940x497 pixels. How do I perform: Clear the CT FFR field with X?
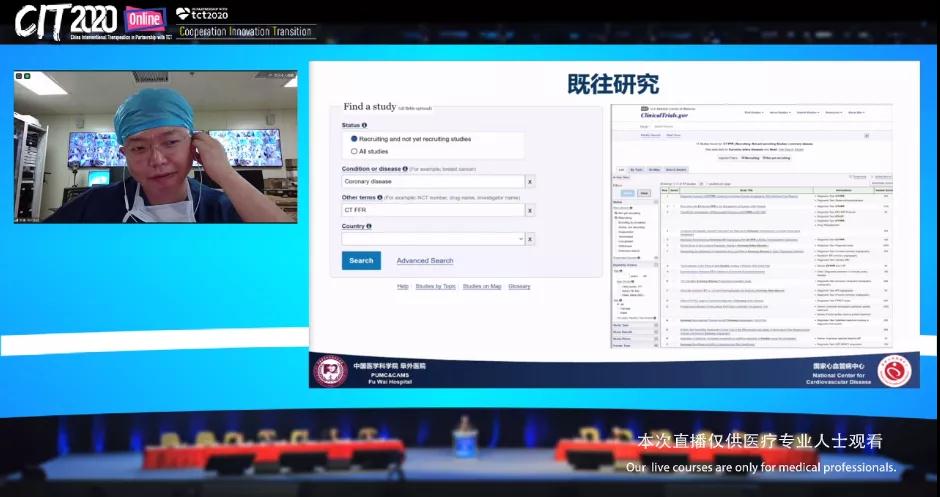[x=530, y=211]
